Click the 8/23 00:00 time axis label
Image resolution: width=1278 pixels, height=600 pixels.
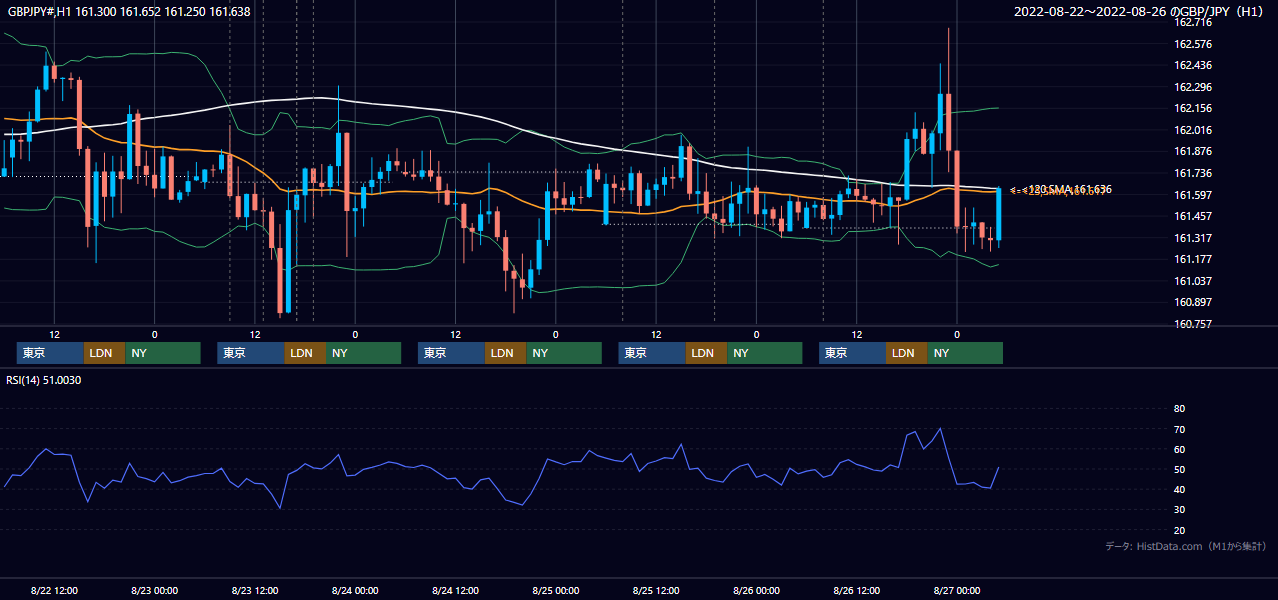click(x=154, y=591)
